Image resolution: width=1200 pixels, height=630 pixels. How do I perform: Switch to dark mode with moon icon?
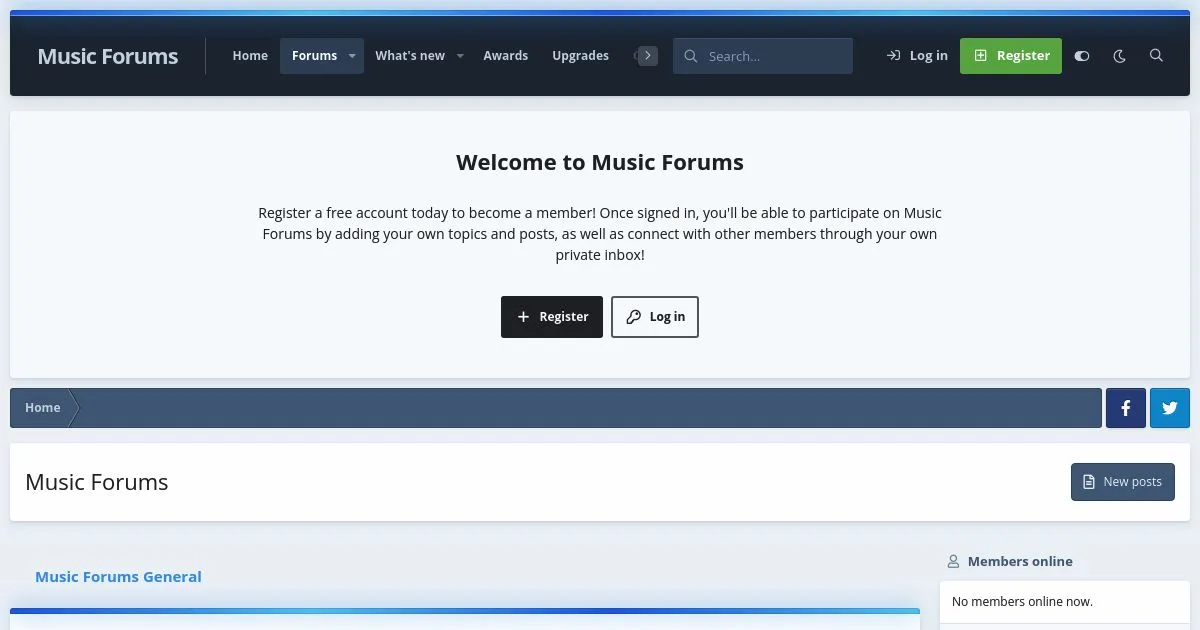(1119, 56)
